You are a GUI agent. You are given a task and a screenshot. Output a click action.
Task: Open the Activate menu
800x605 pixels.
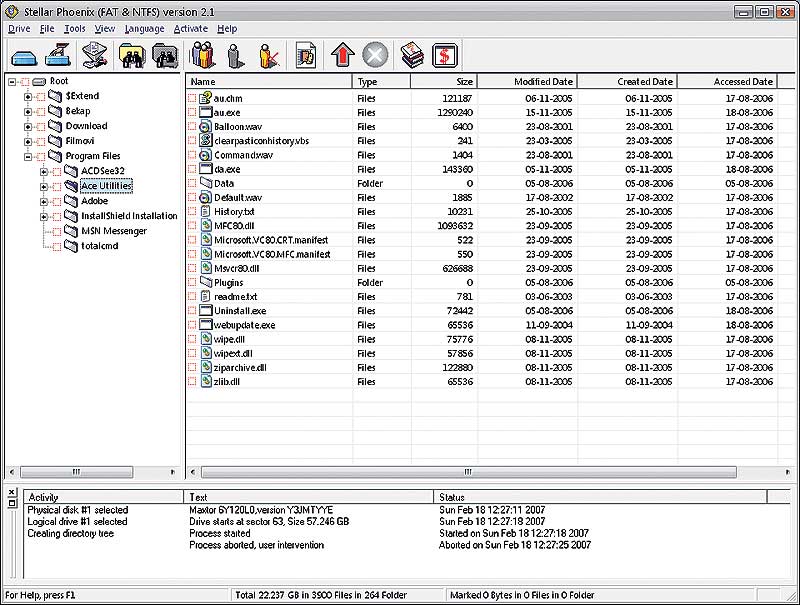click(191, 29)
